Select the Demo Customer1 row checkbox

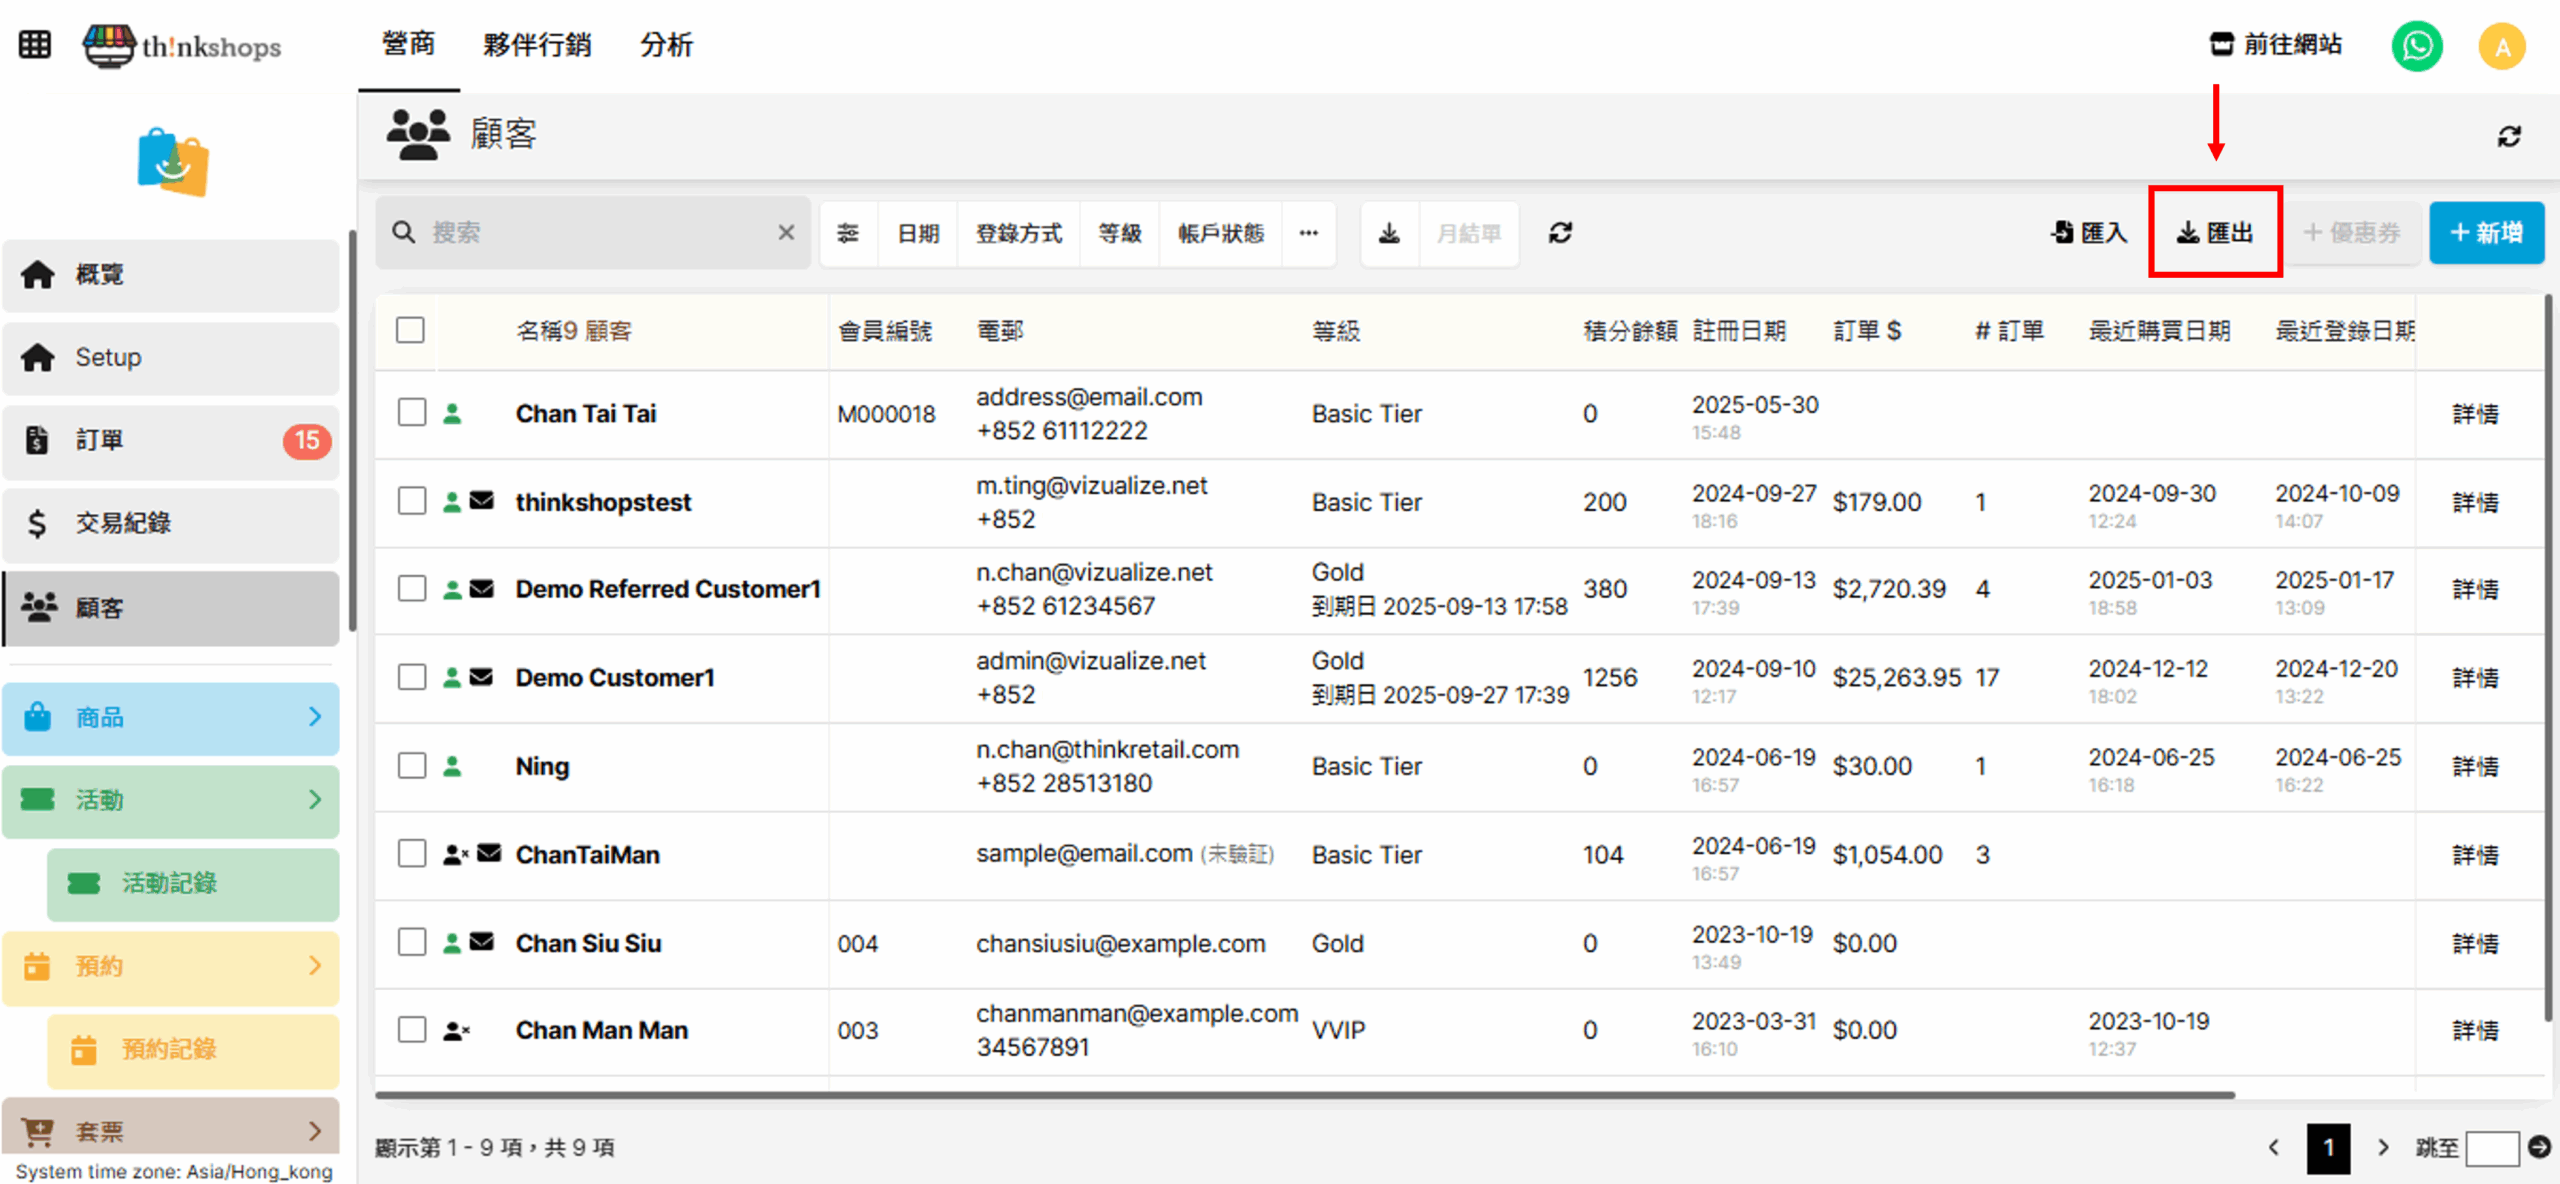412,677
